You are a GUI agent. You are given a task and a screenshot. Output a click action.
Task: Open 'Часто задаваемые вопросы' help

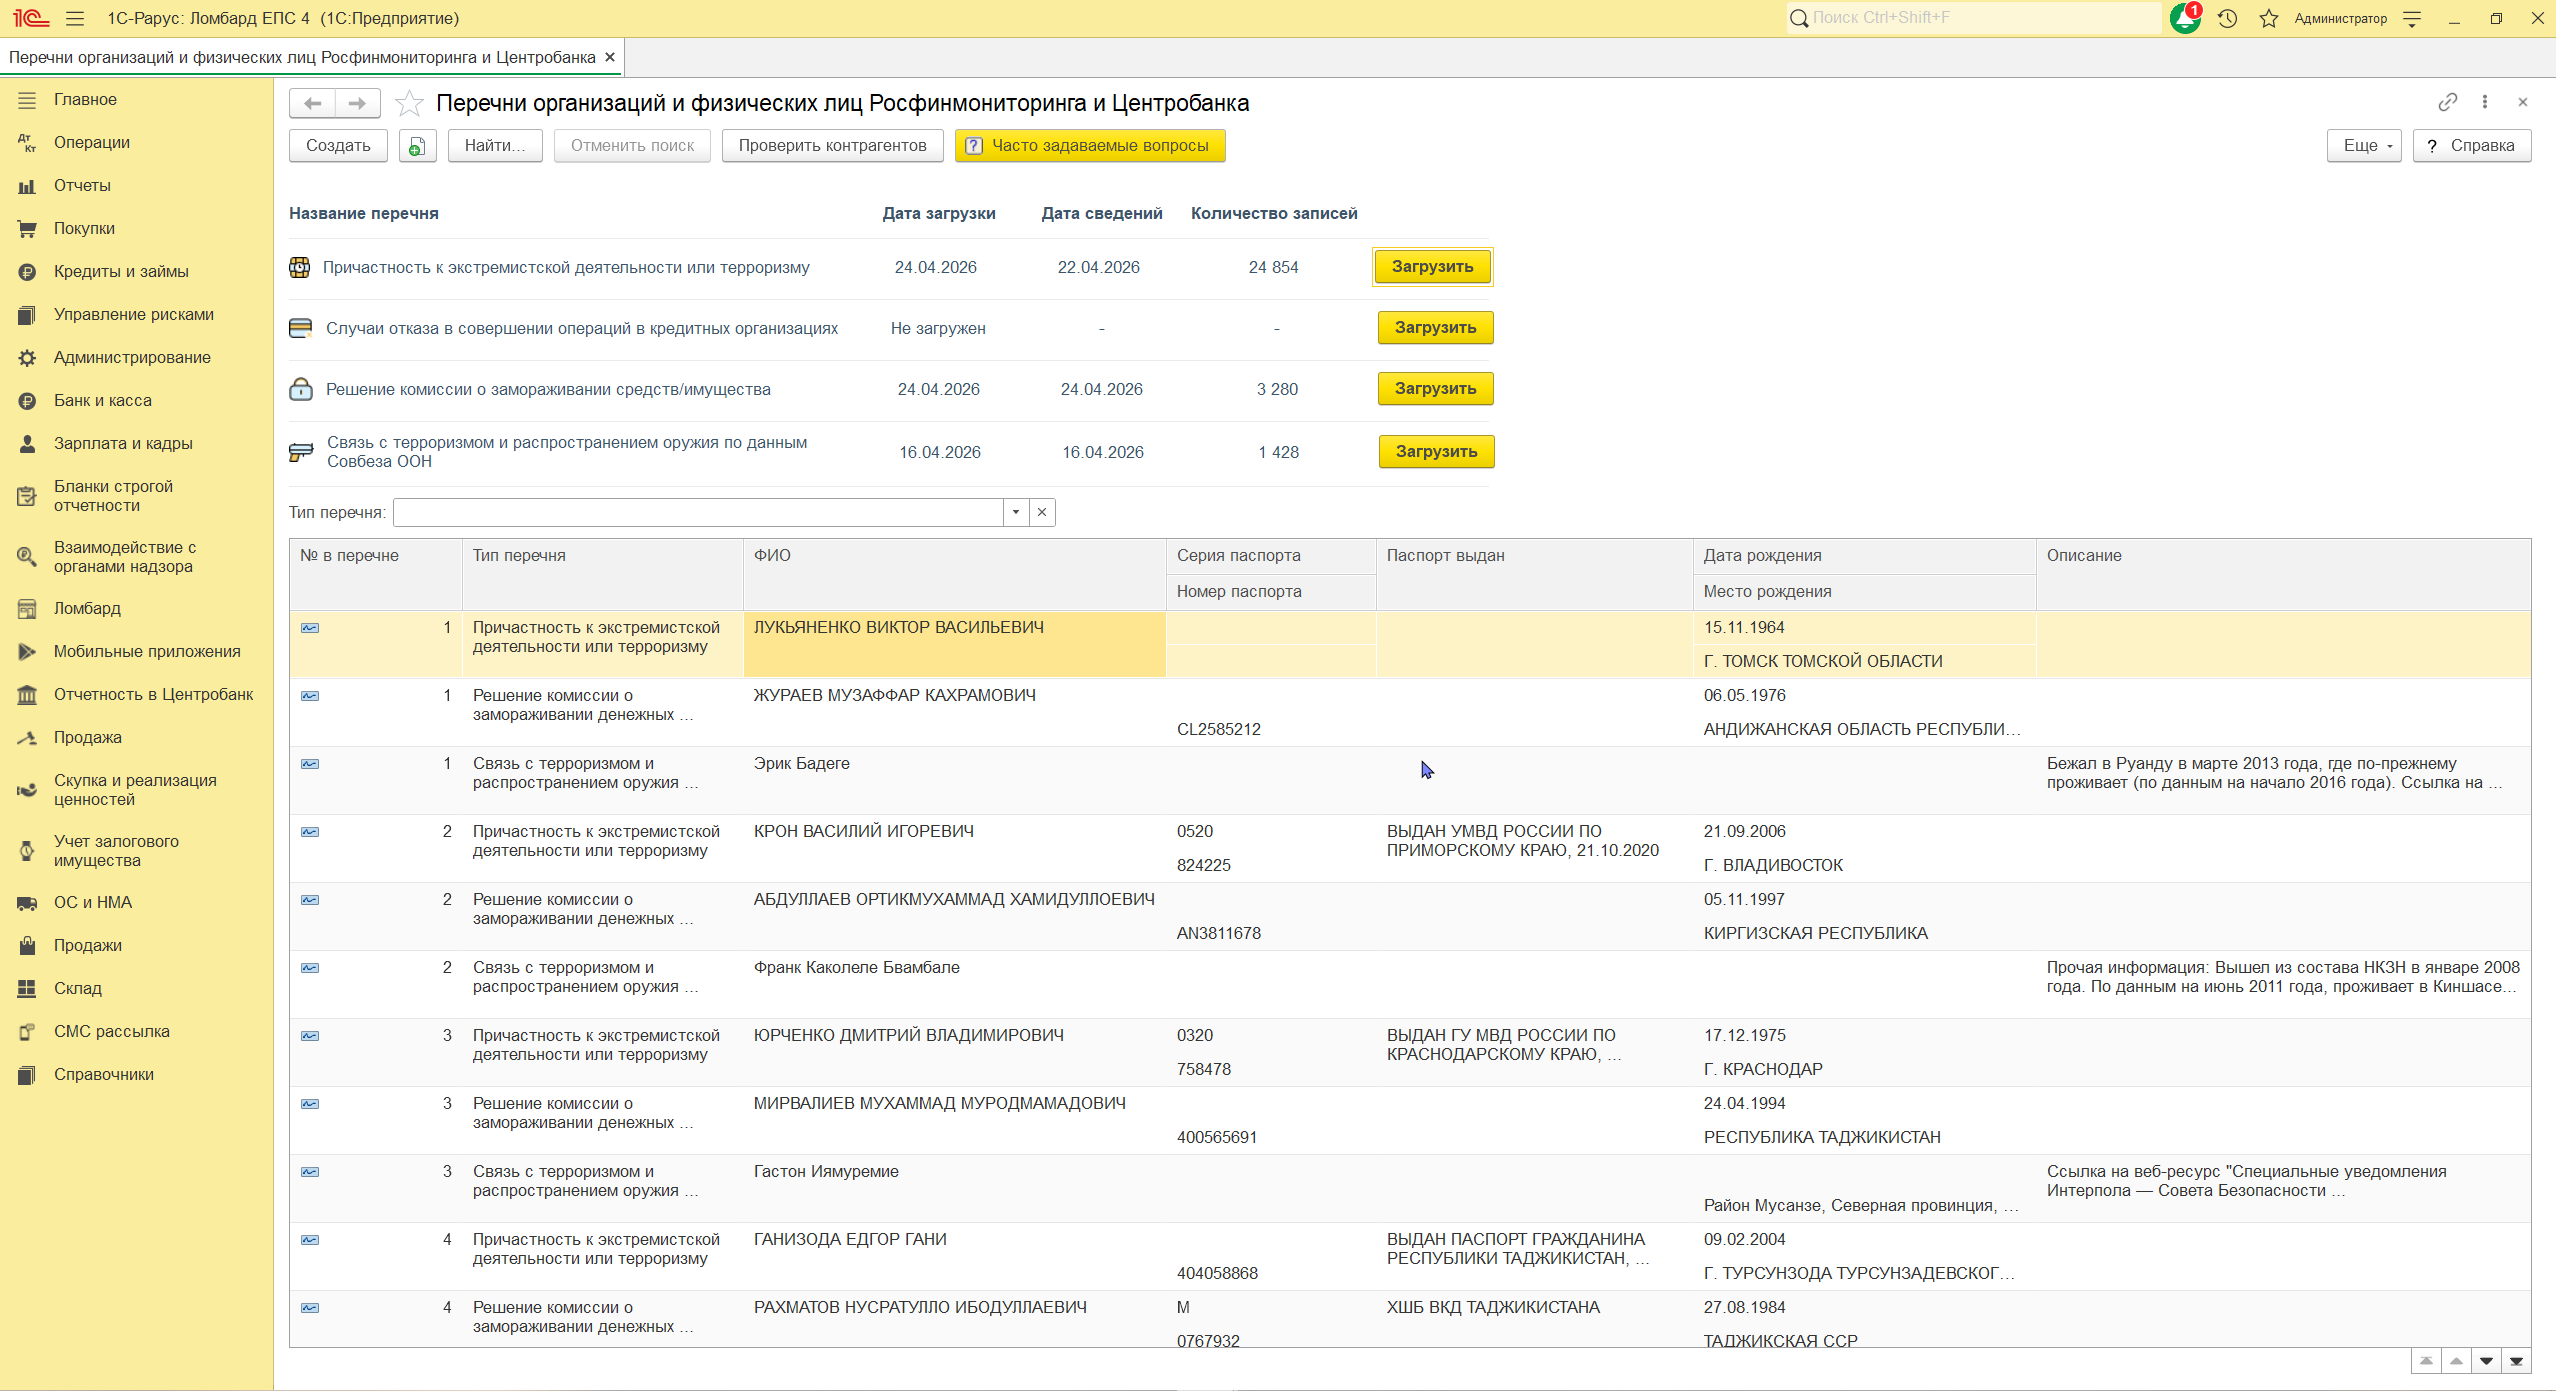[1089, 146]
